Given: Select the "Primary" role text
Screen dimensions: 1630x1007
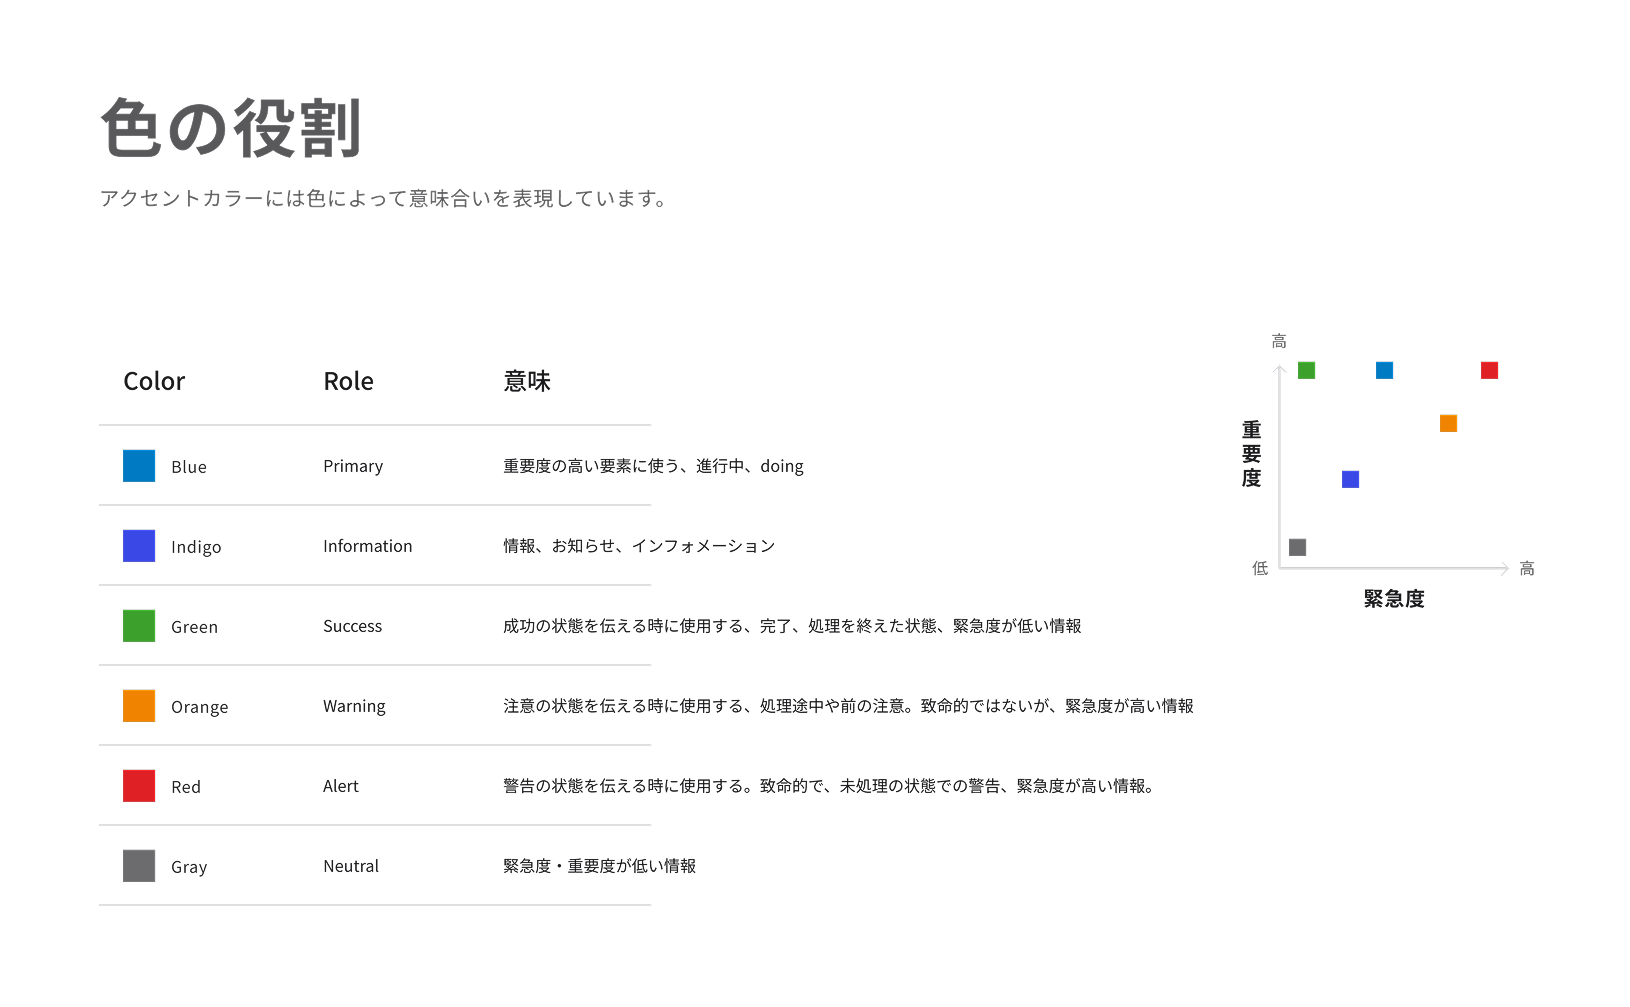Looking at the screenshot, I should pos(353,466).
